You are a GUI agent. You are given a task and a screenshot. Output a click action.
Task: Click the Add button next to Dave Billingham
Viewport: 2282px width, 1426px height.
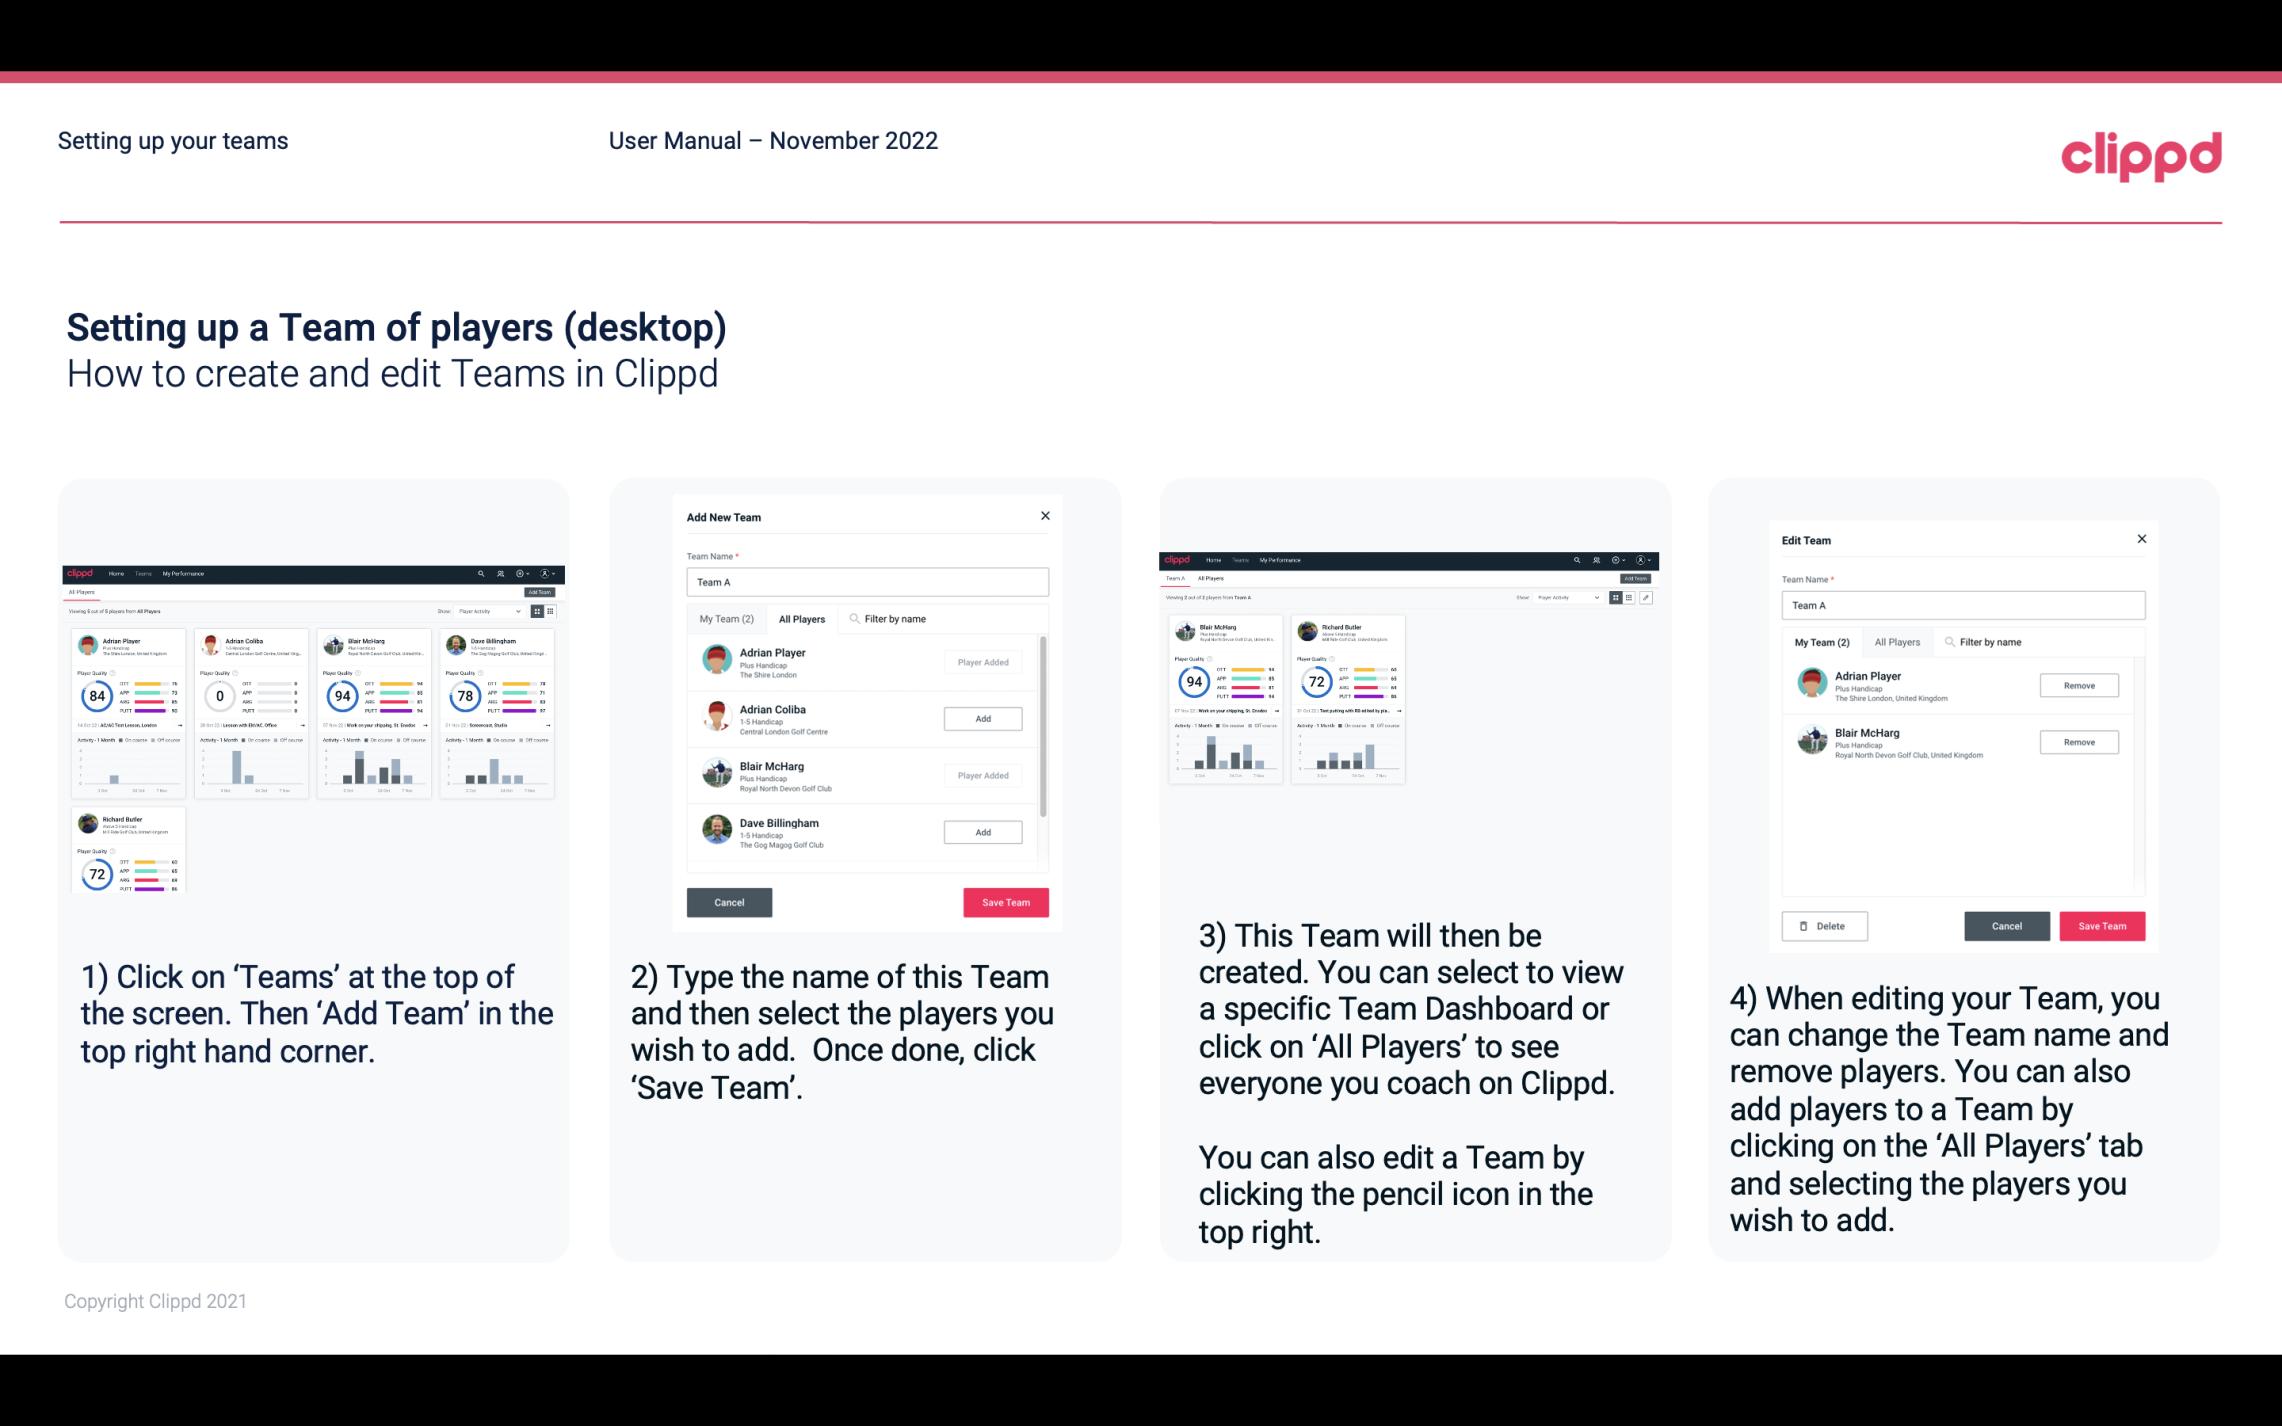tap(981, 830)
